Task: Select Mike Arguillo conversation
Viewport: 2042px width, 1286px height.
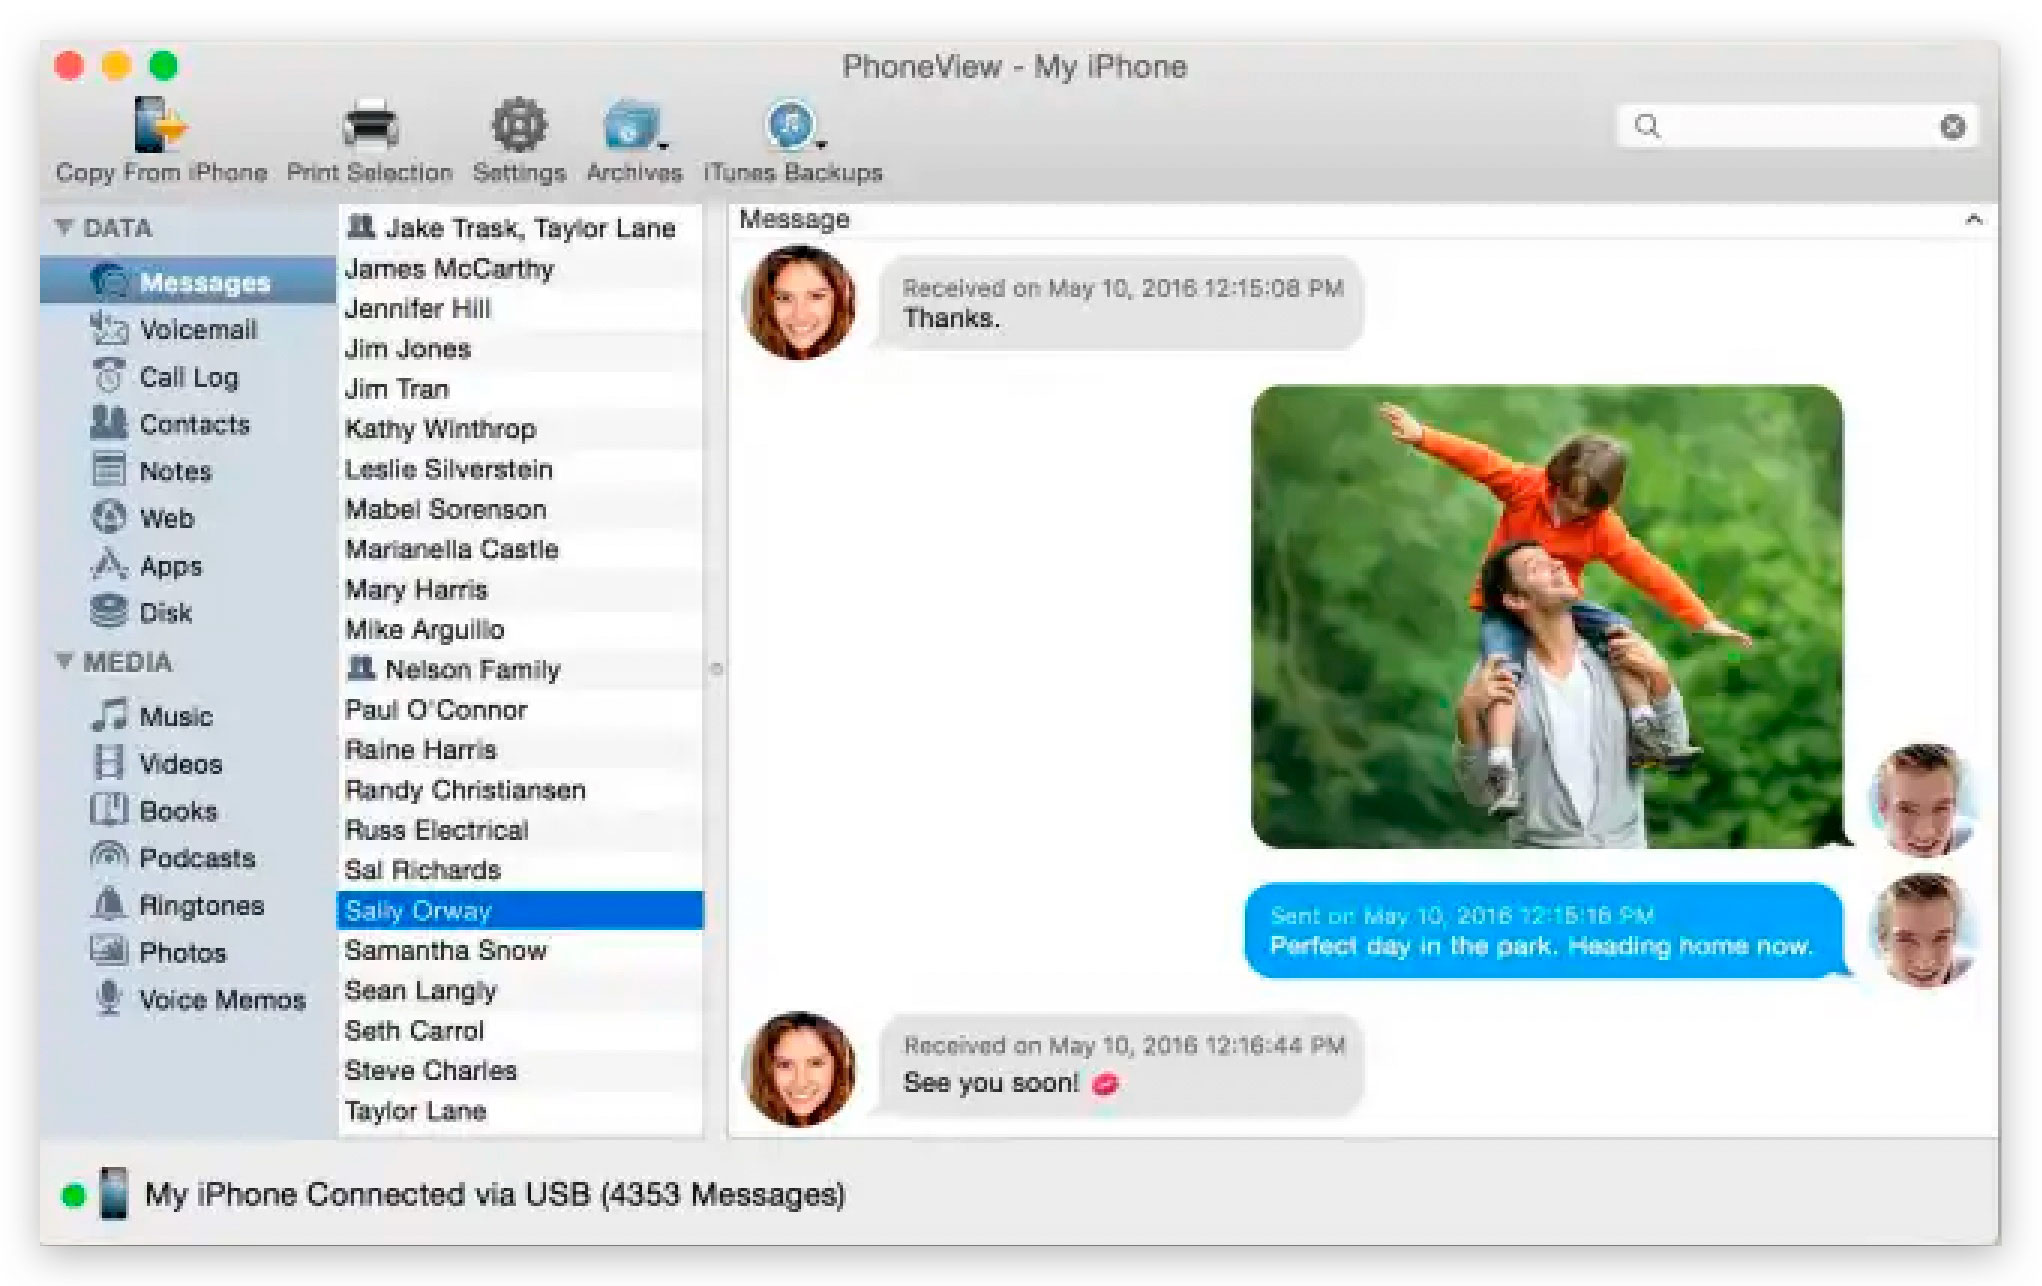Action: (520, 629)
